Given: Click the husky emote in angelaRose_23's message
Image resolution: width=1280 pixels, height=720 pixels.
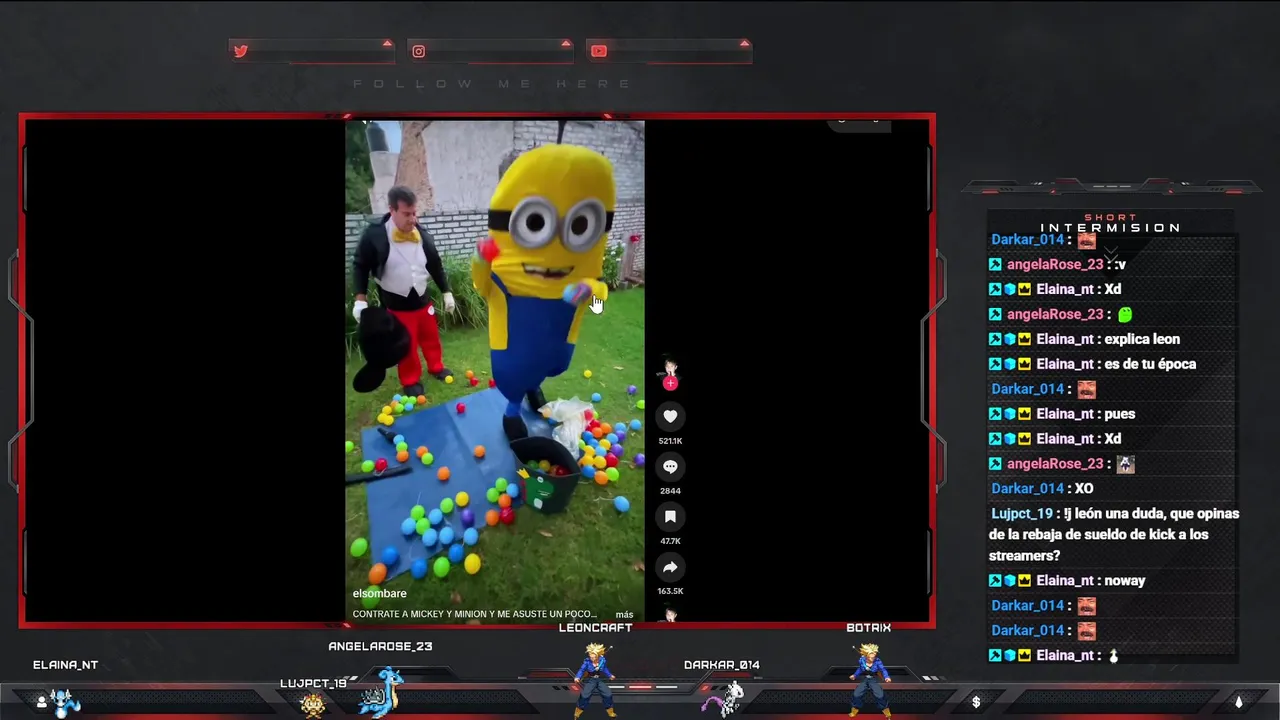Looking at the screenshot, I should [1125, 464].
